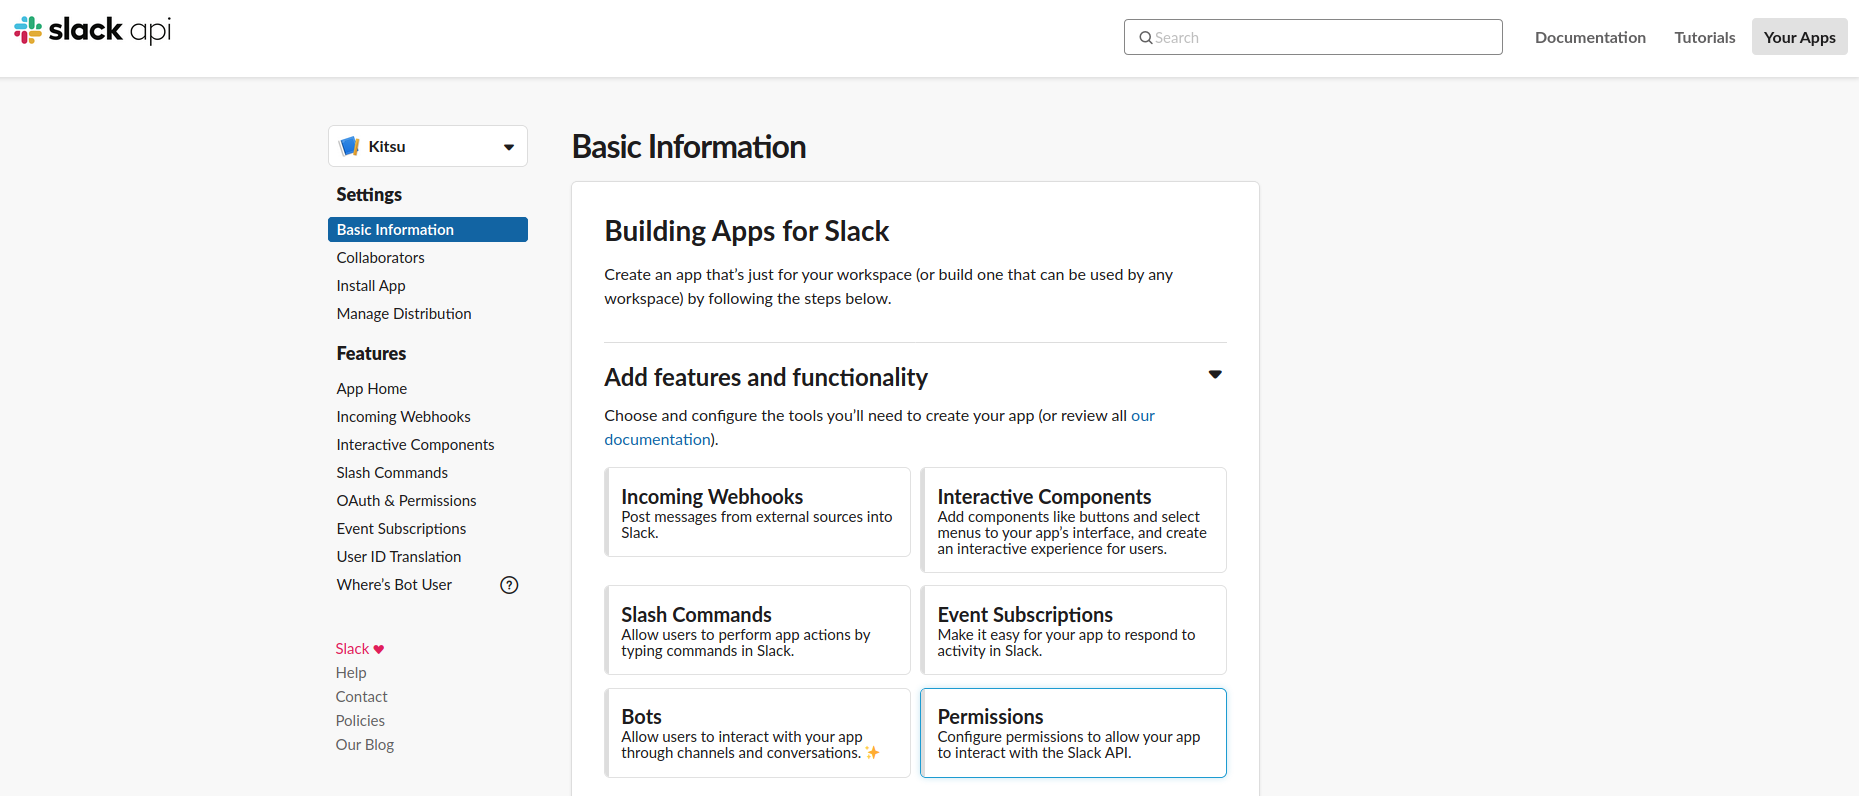Open the Policies footer link
This screenshot has width=1859, height=796.
(360, 721)
